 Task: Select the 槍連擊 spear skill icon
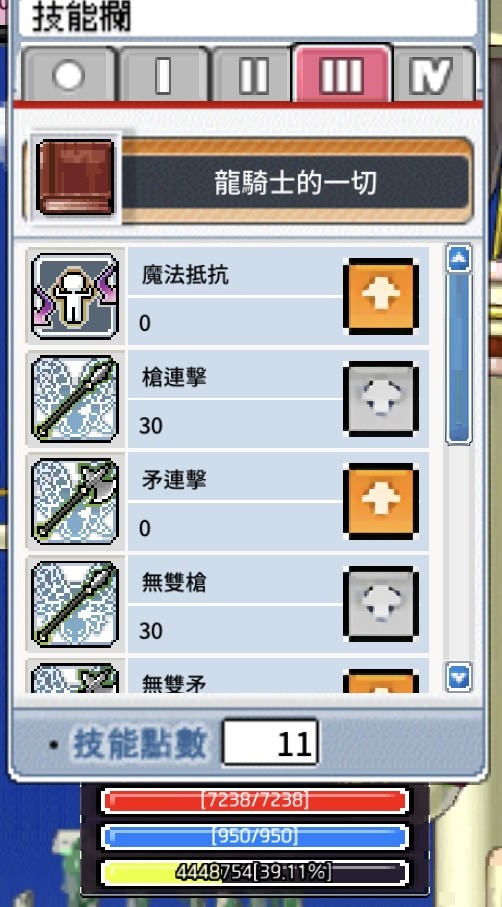click(x=75, y=399)
